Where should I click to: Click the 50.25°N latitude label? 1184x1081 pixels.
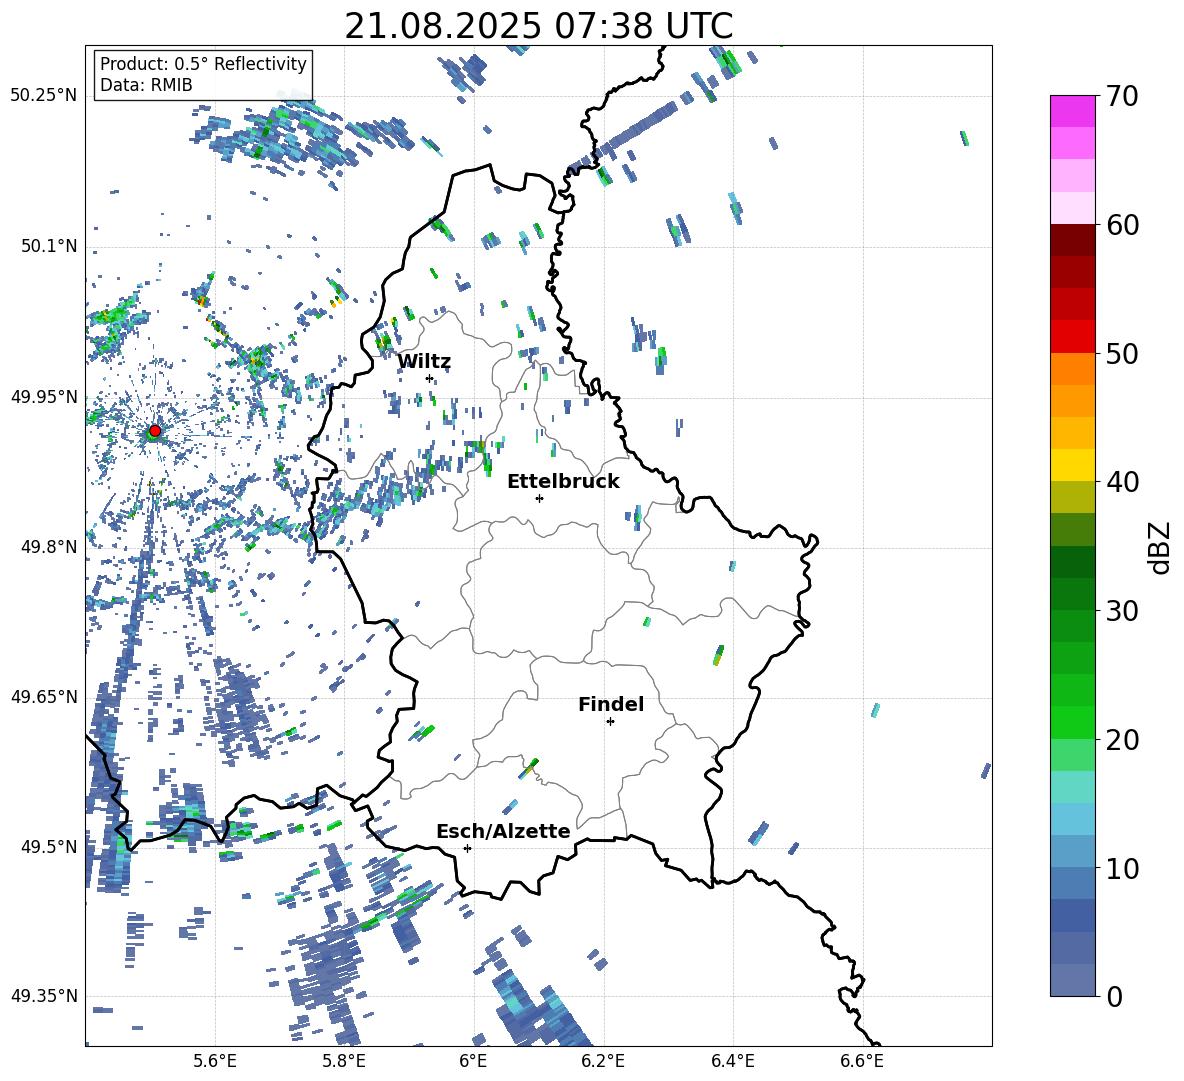click(44, 96)
